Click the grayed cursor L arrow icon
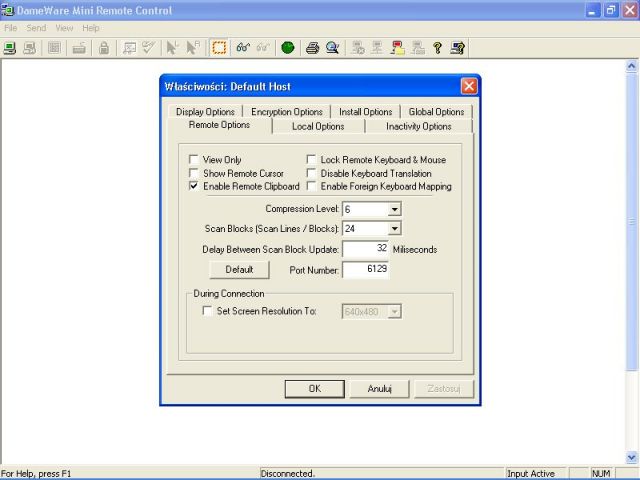The width and height of the screenshot is (640, 480). tap(173, 48)
